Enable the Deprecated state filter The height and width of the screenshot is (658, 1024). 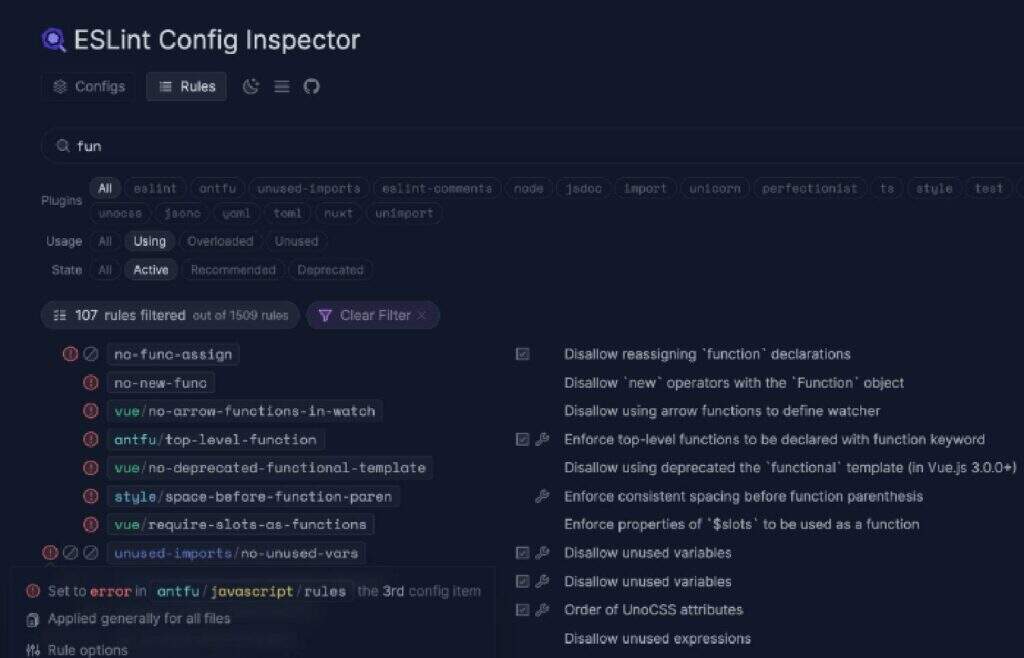[x=330, y=270]
